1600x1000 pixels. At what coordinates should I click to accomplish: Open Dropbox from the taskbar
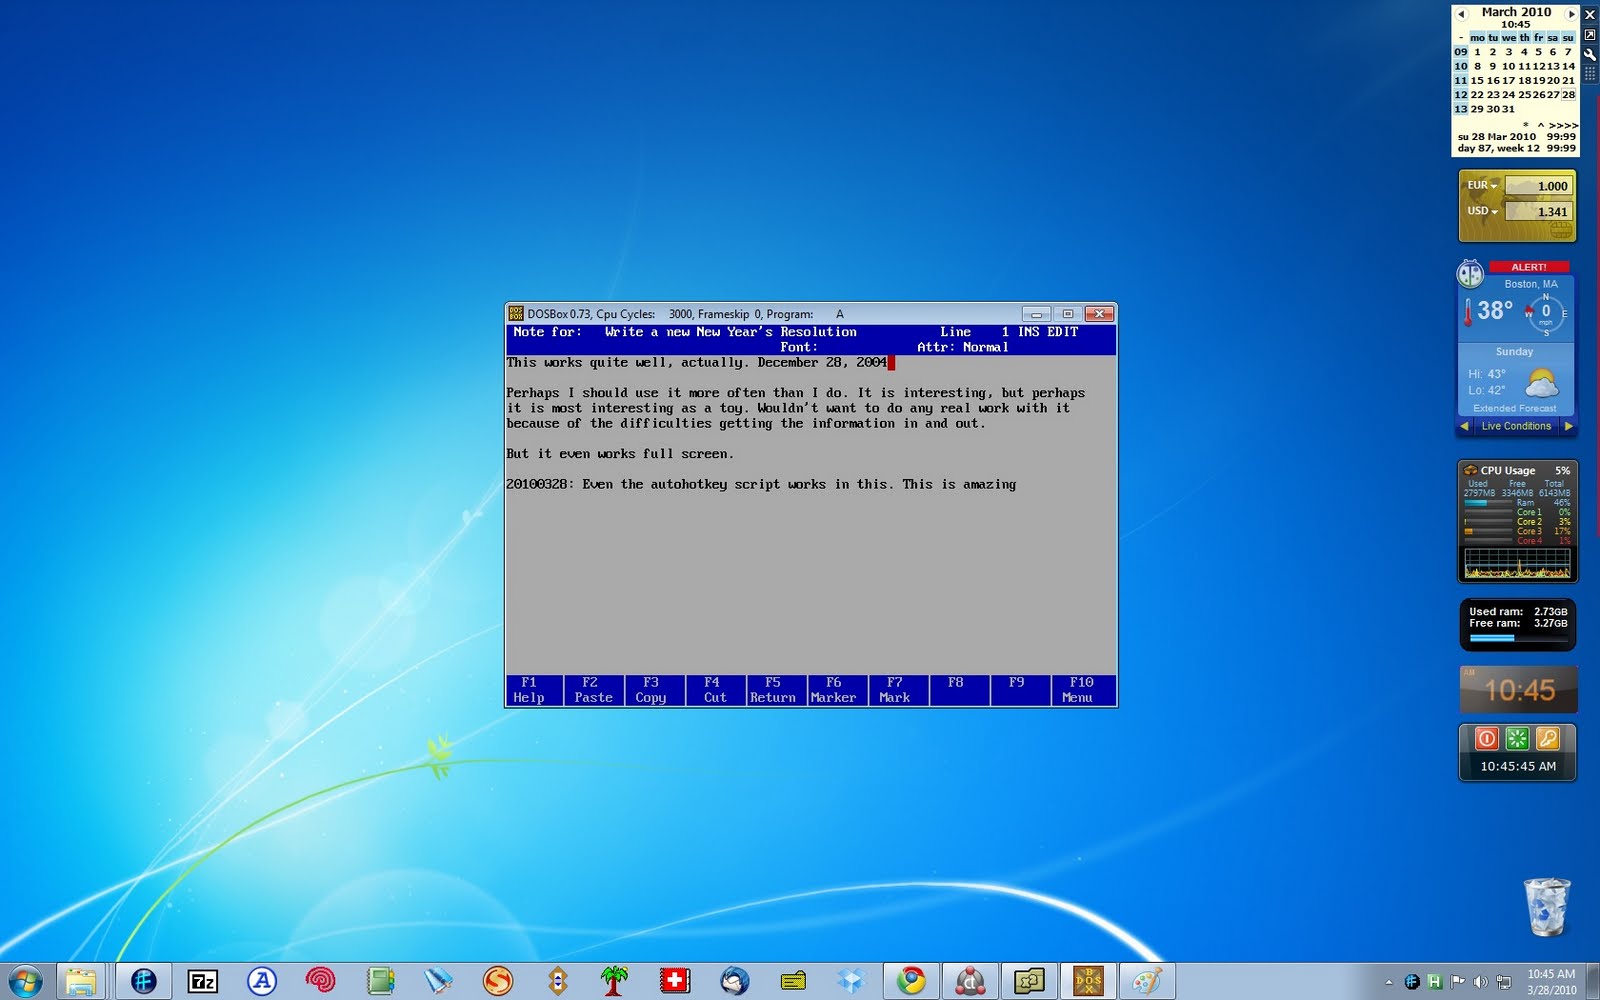pyautogui.click(x=851, y=981)
